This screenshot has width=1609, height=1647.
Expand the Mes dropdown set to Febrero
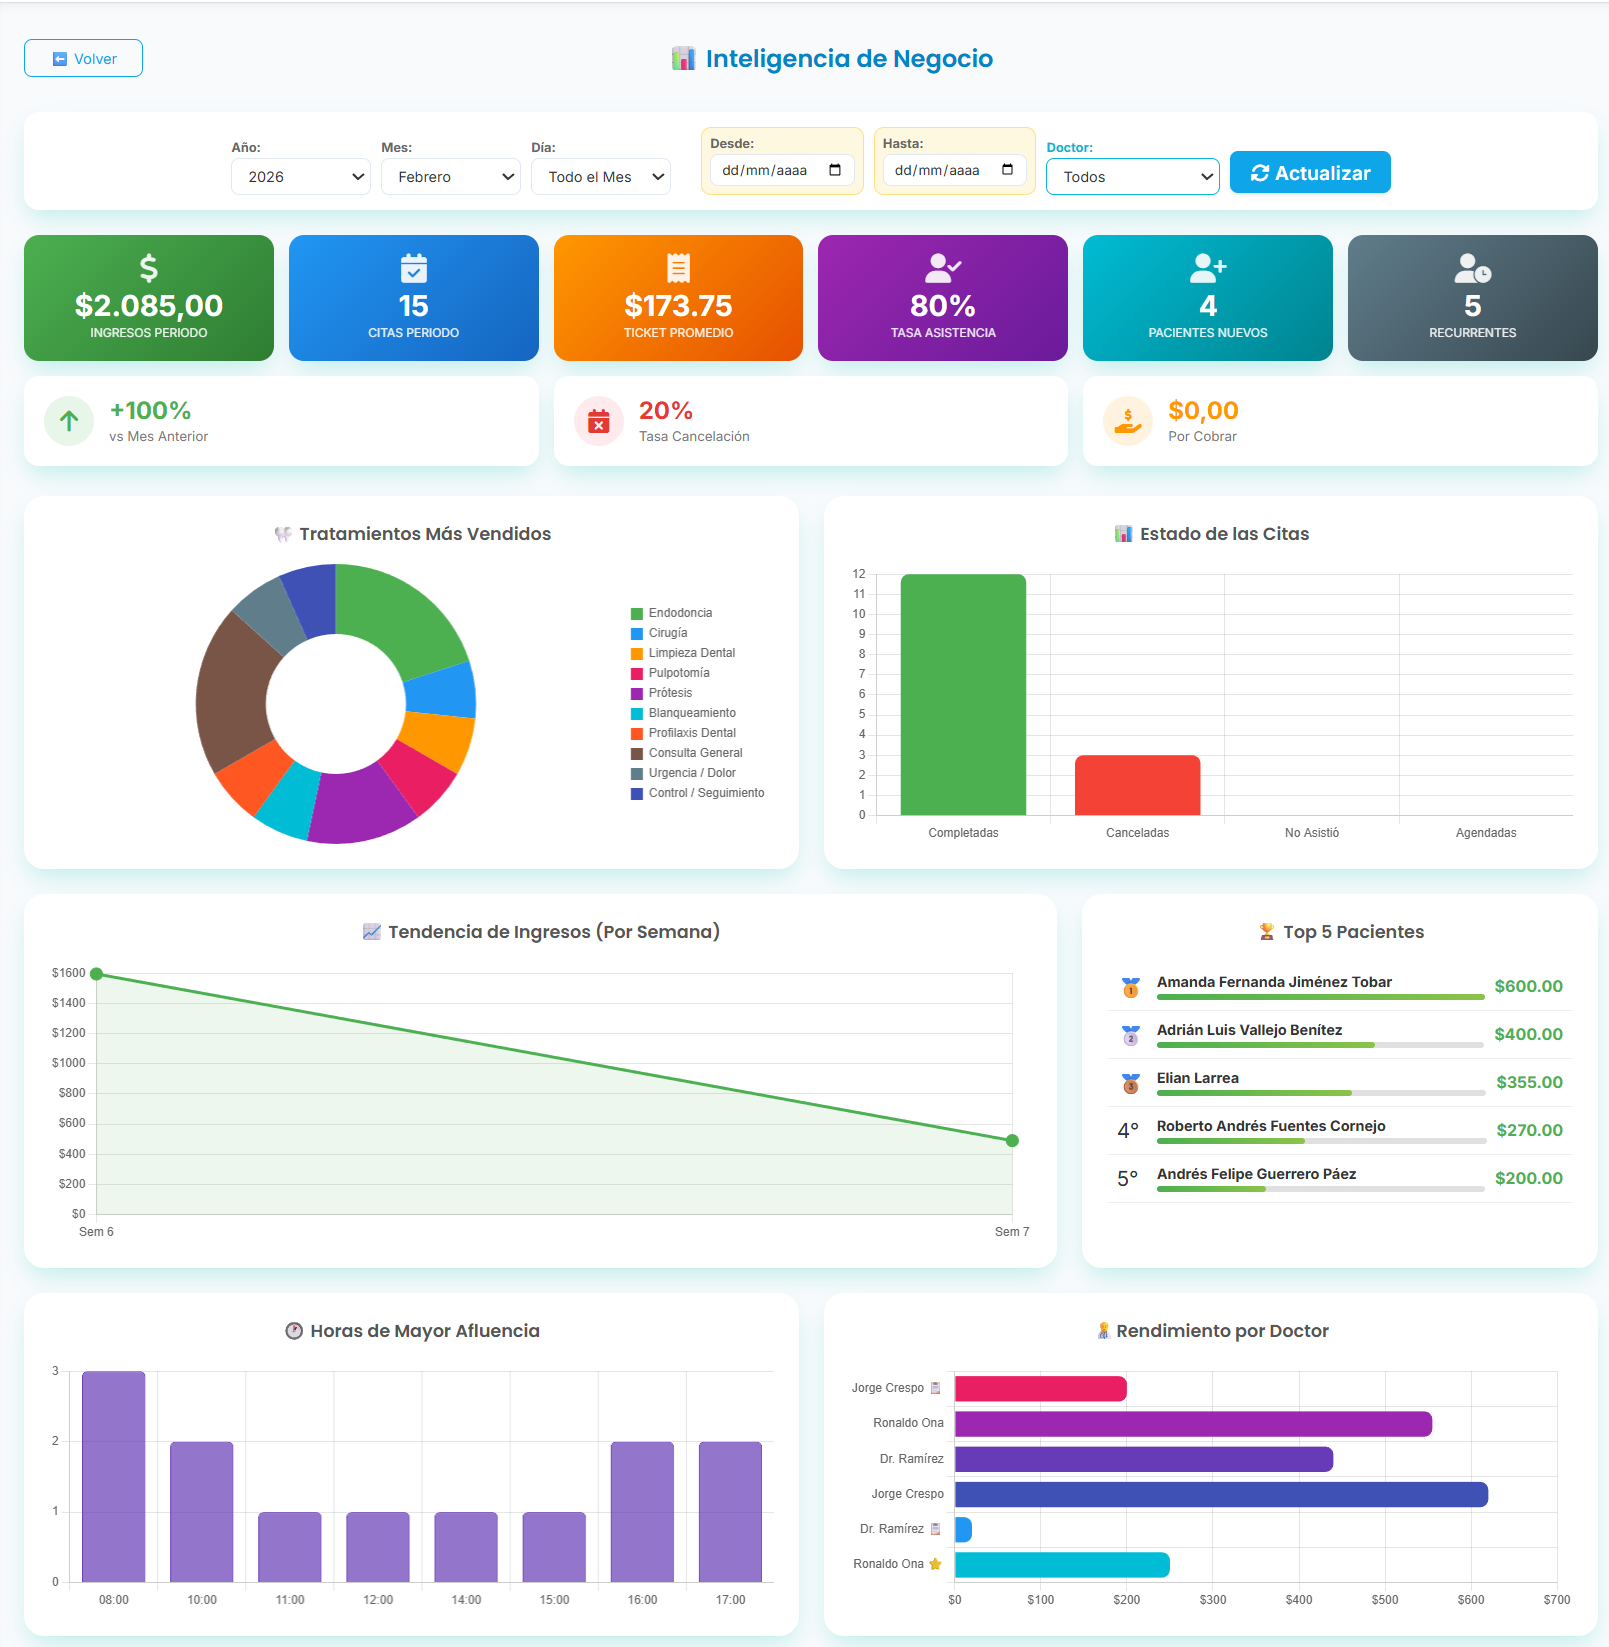pos(451,177)
